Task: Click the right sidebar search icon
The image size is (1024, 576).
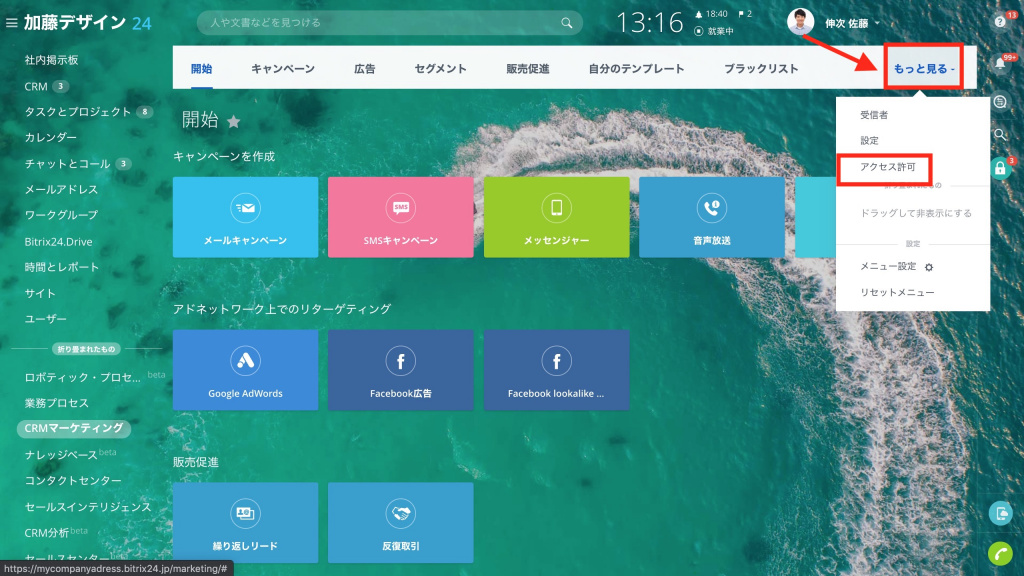Action: click(x=1000, y=135)
